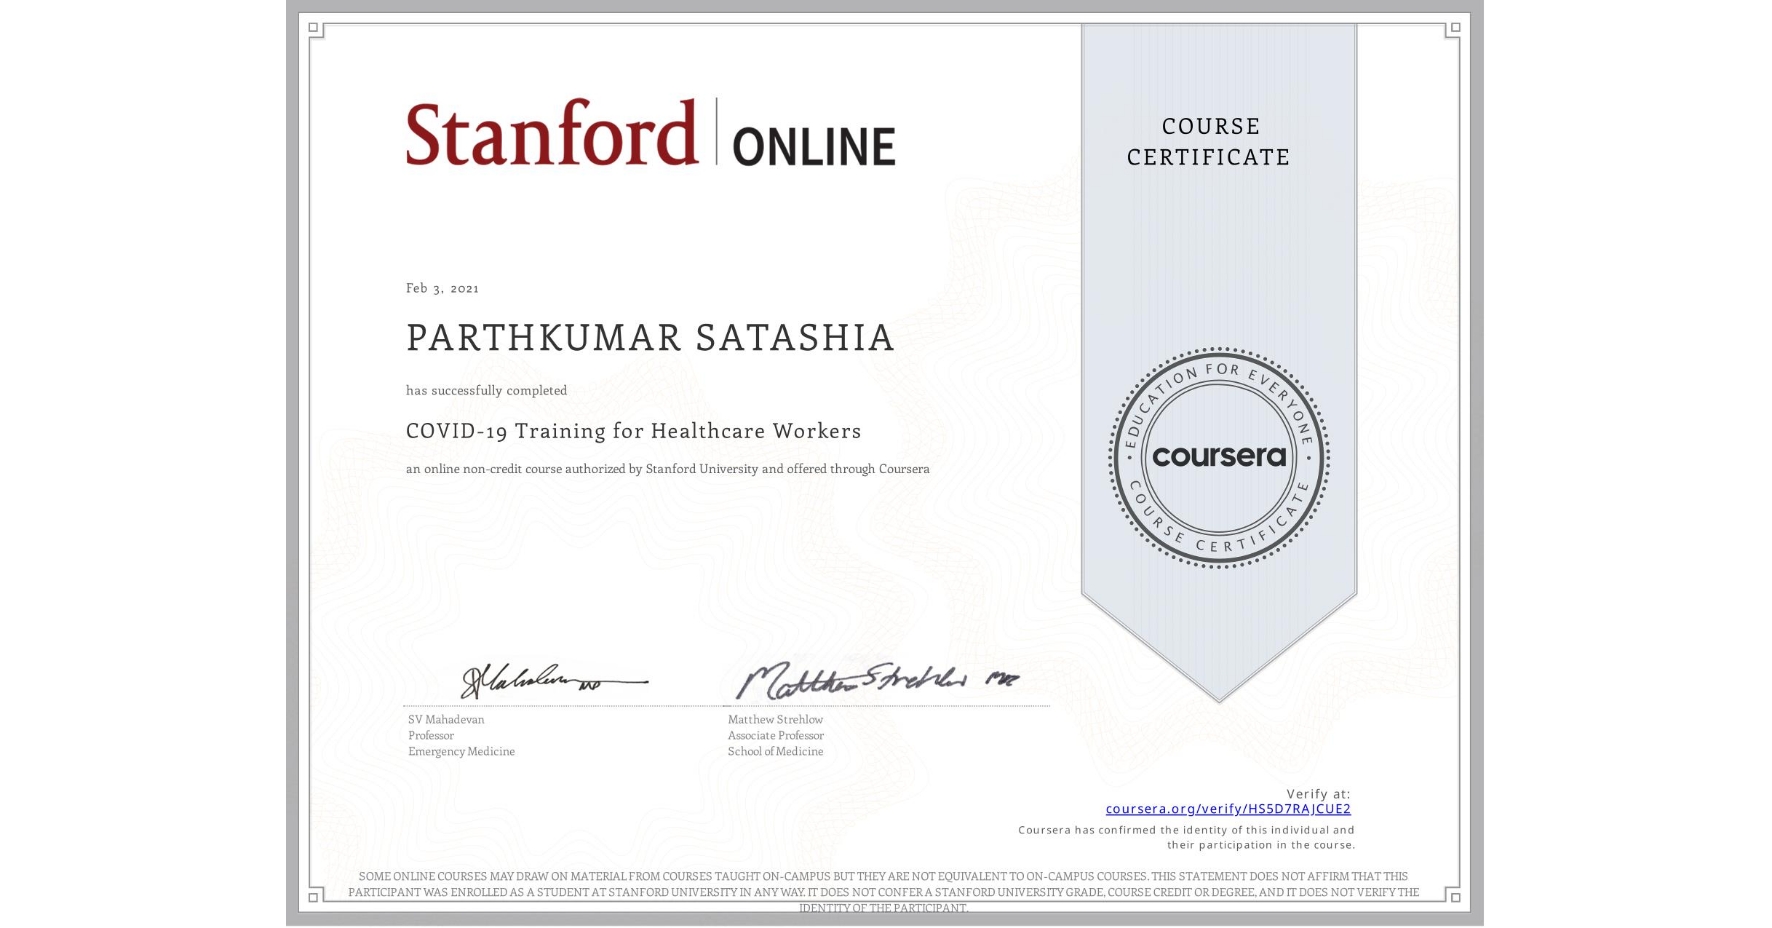Select the School of Medicine credential text

click(775, 751)
